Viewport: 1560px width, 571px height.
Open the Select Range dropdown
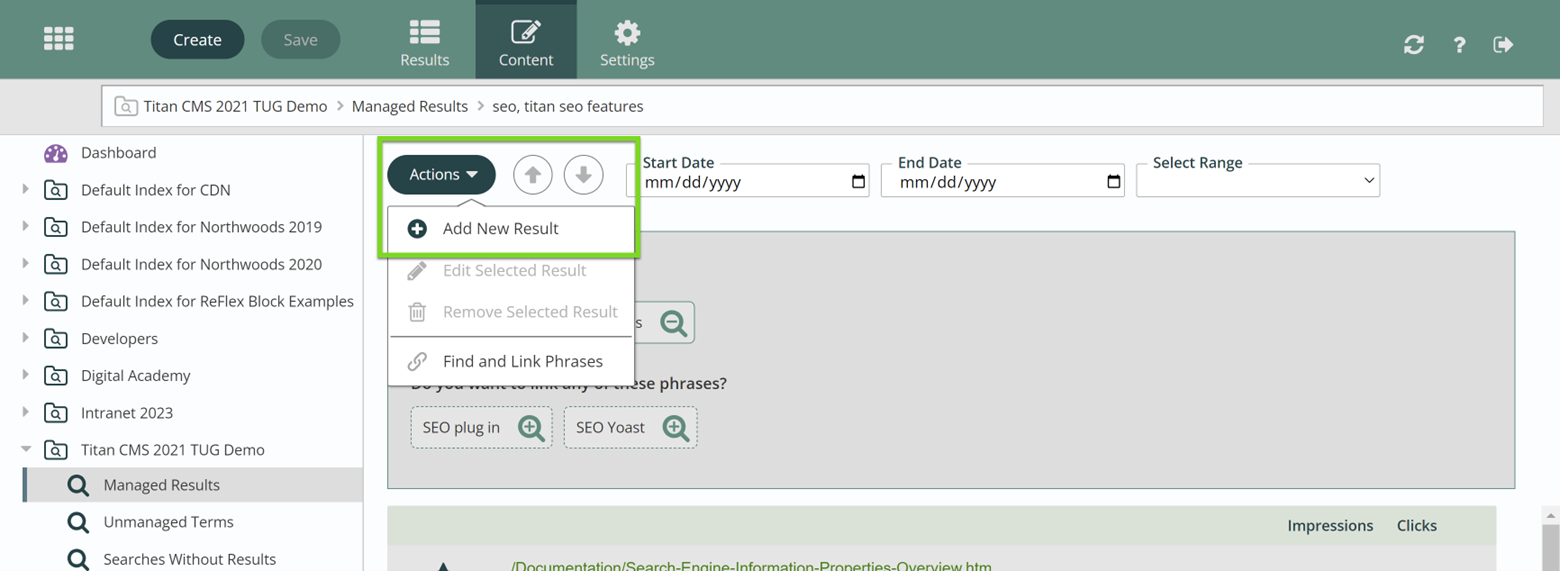click(x=1258, y=181)
